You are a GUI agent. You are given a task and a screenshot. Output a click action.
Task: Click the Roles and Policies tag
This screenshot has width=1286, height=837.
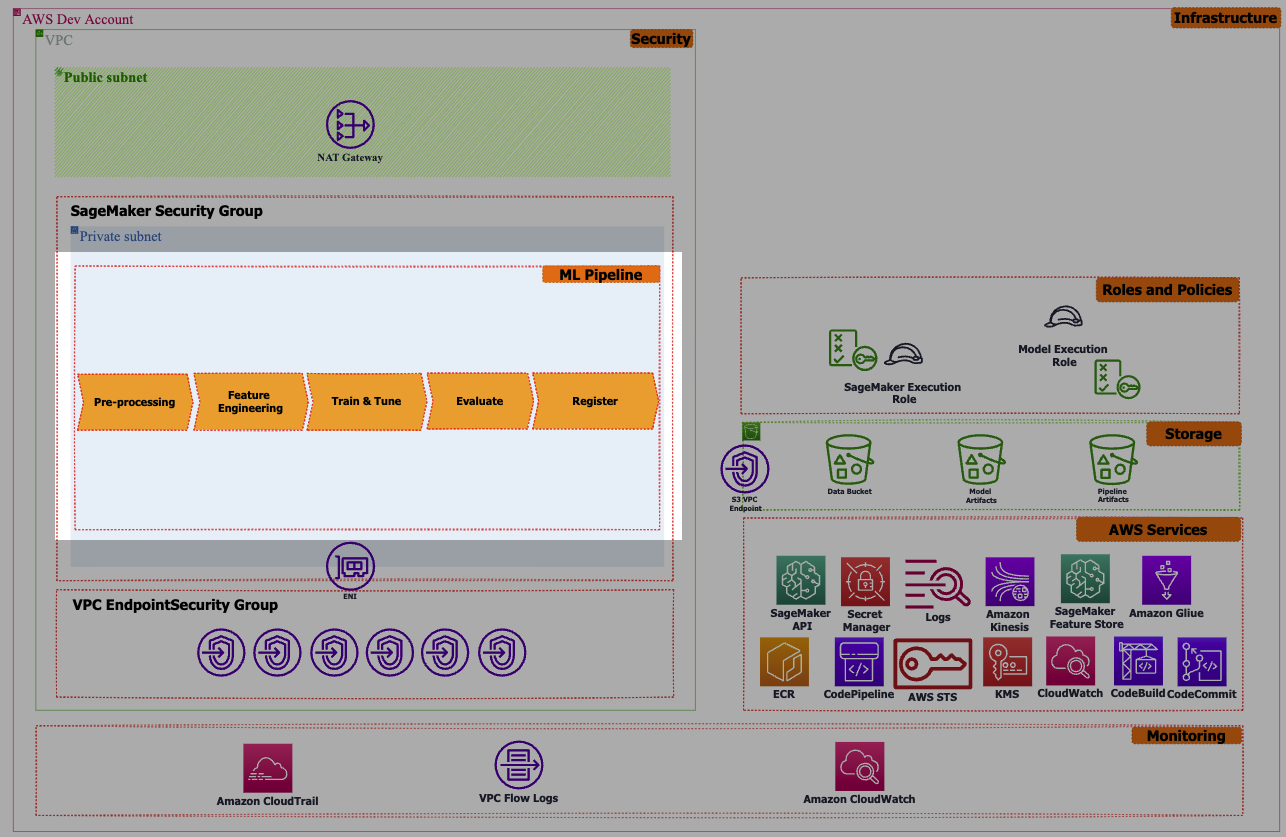1167,290
